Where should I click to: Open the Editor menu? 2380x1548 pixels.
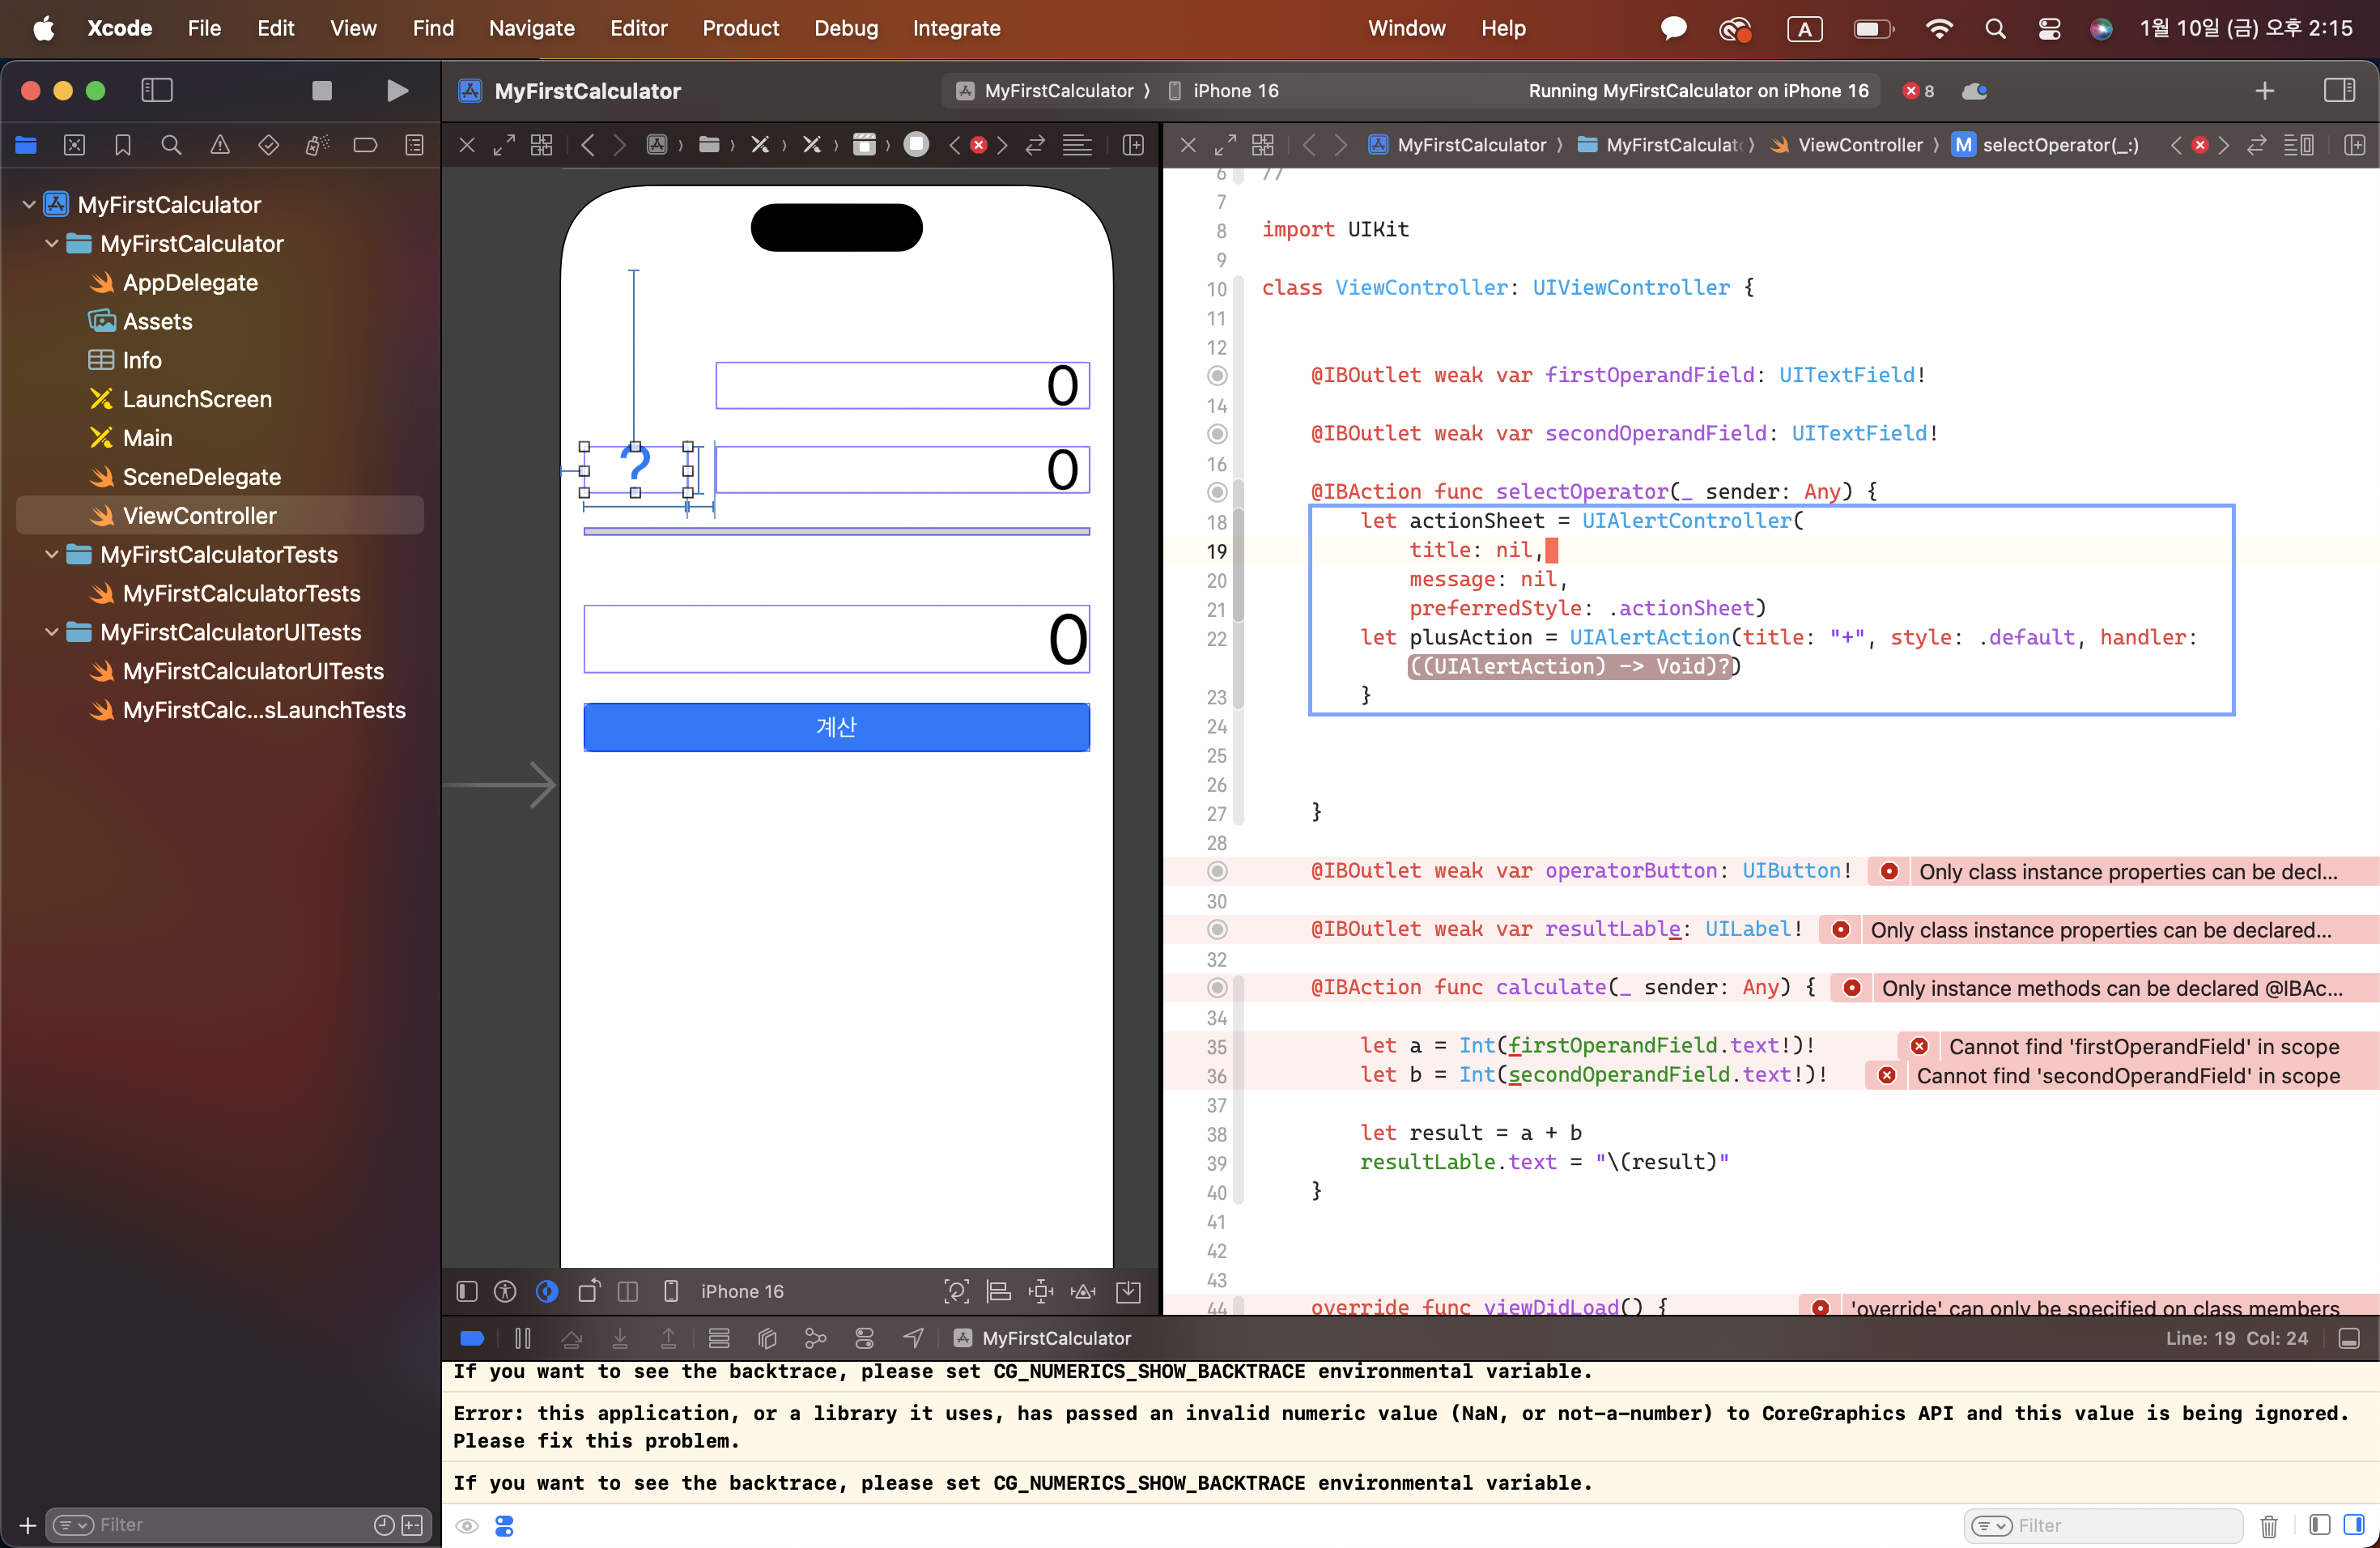[x=638, y=28]
